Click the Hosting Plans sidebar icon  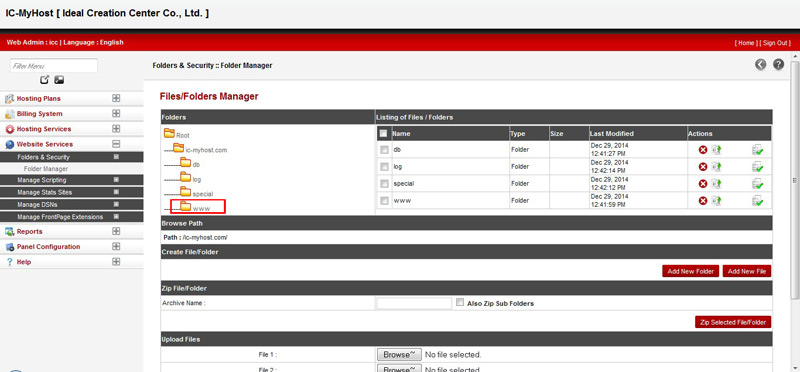[x=9, y=98]
